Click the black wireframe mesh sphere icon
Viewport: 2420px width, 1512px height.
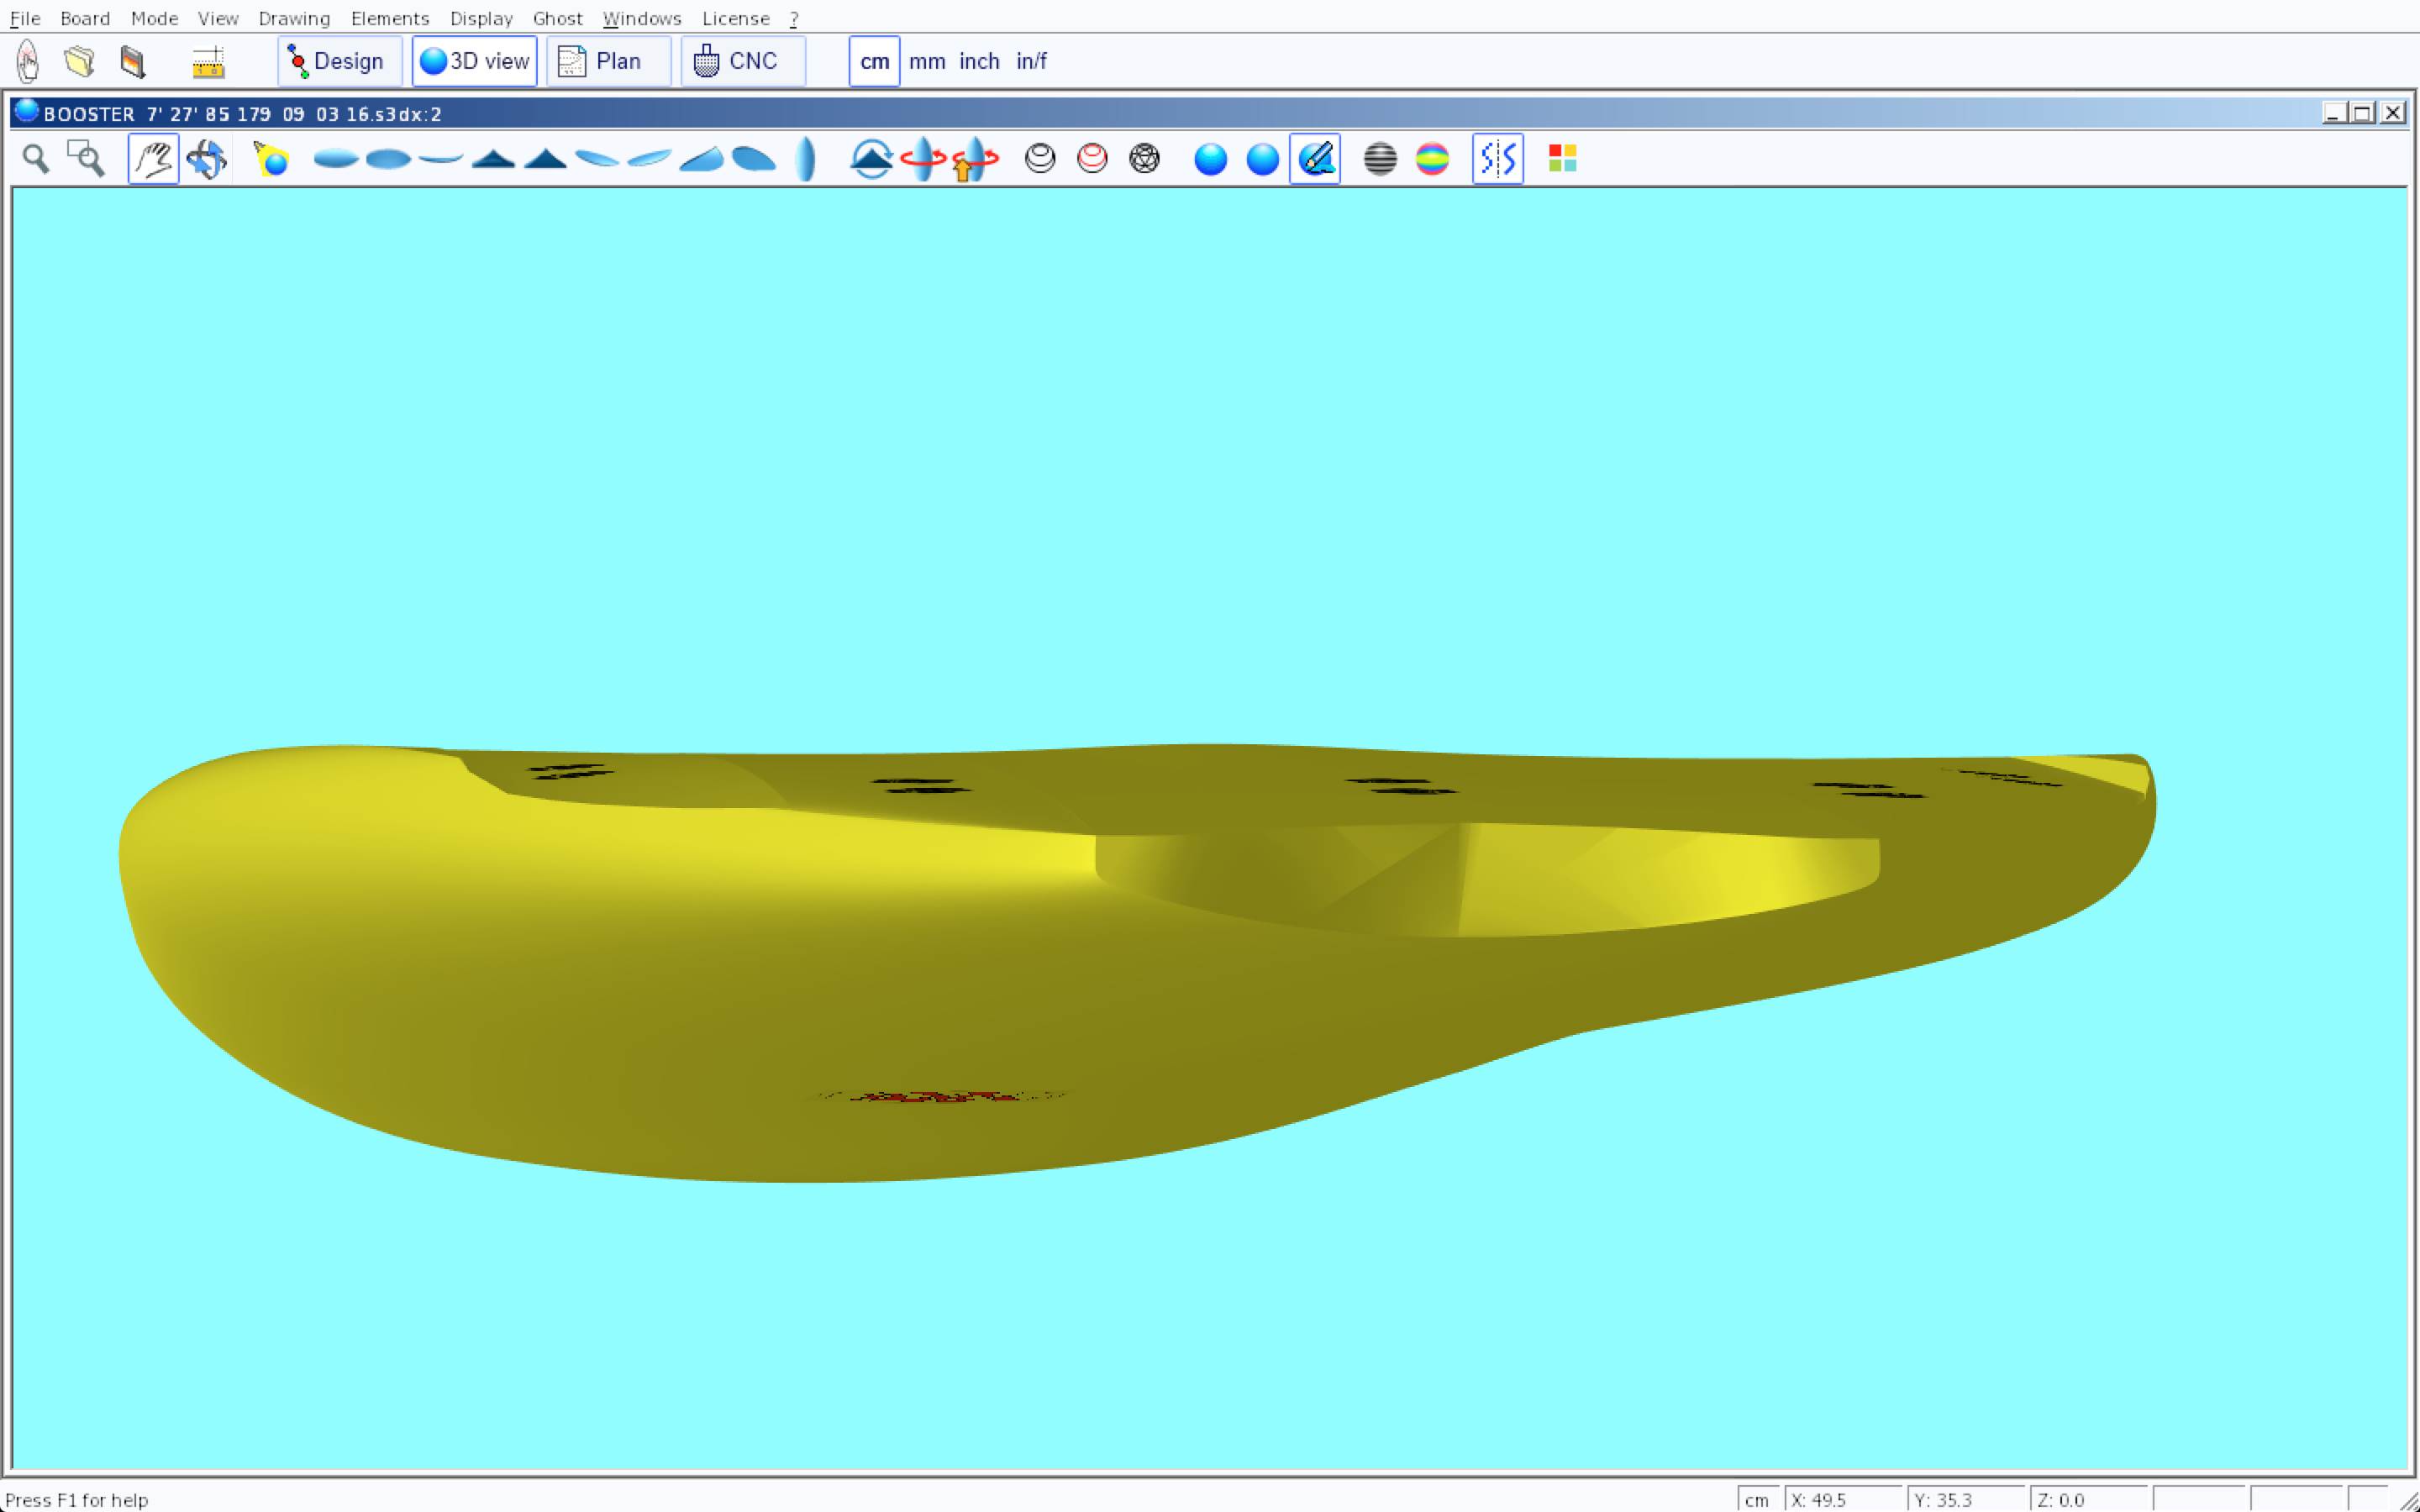point(1144,159)
